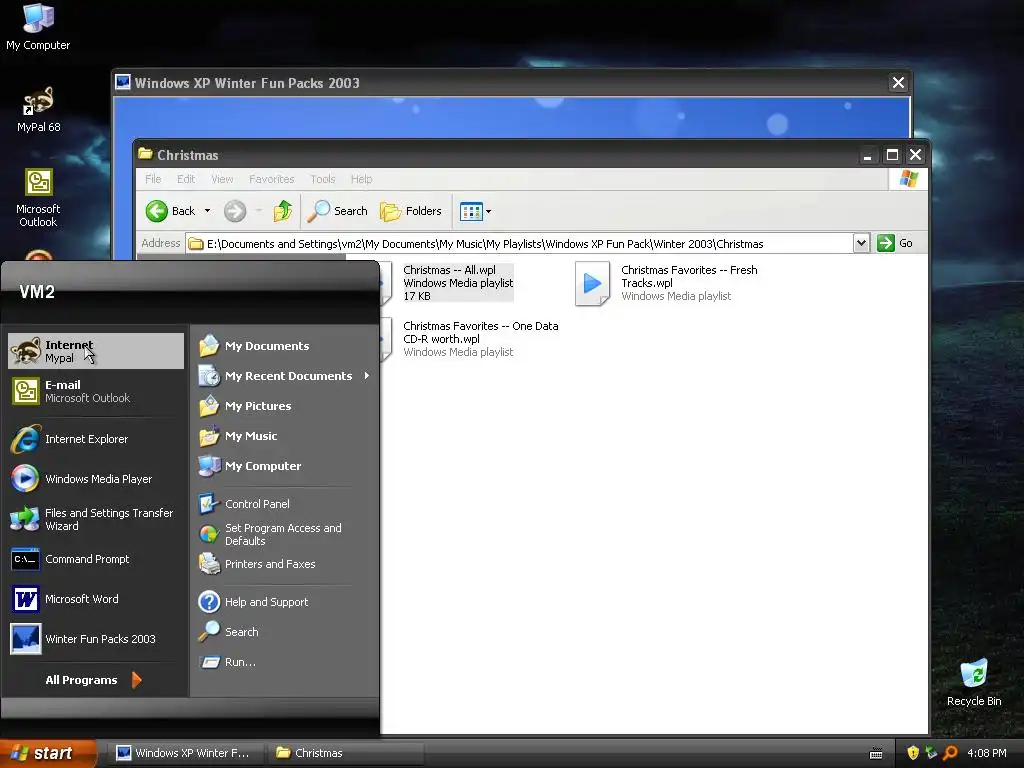Open the Favorites menu
The image size is (1024, 768).
pos(272,179)
